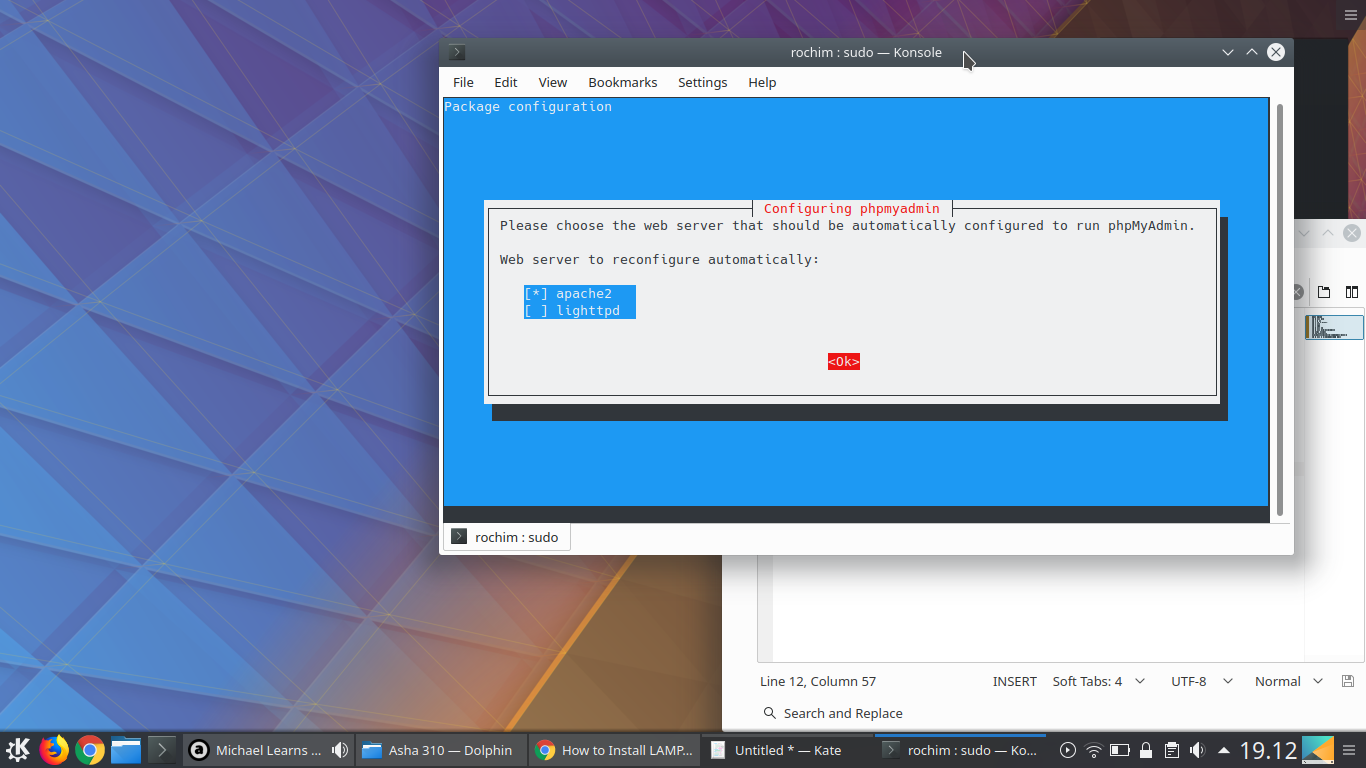Select the rochim : sudo terminal tab
The height and width of the screenshot is (768, 1366).
tap(506, 537)
